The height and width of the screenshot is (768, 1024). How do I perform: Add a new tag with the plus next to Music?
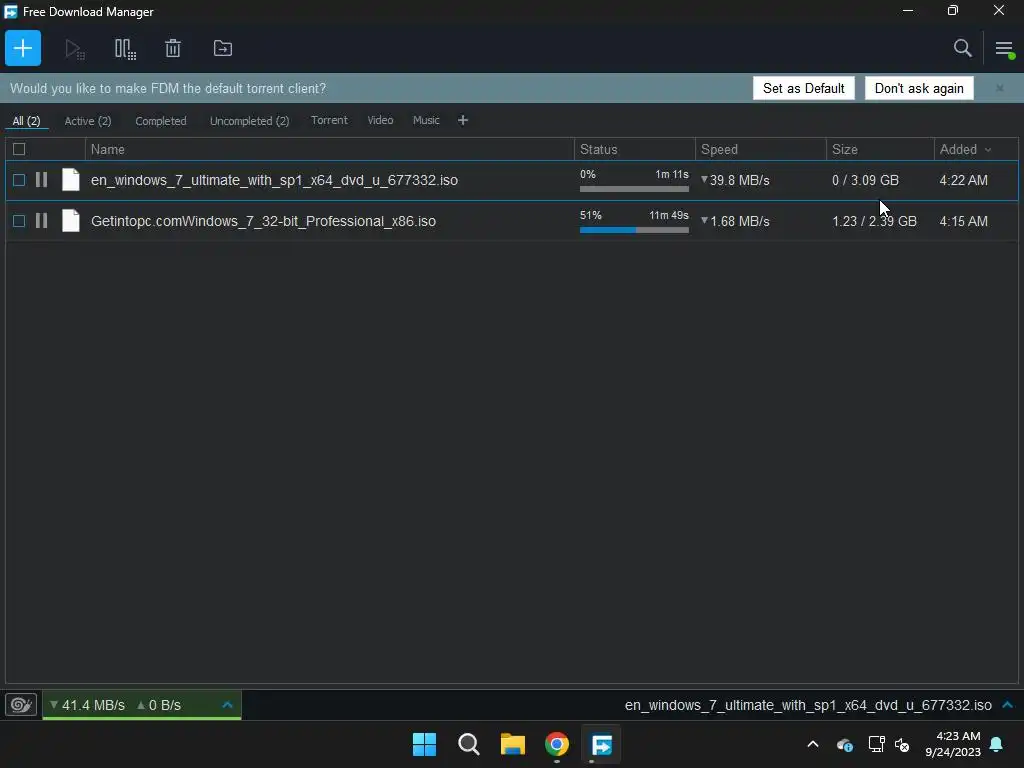[x=463, y=120]
